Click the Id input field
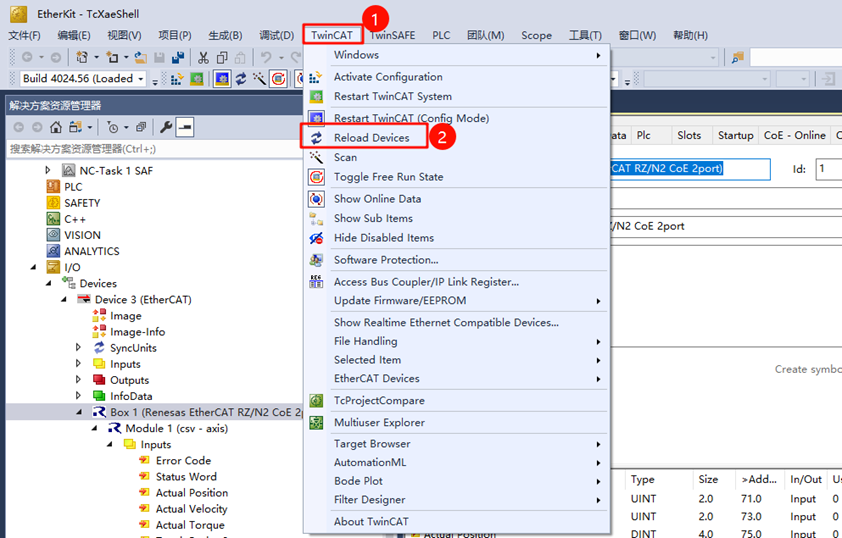The image size is (842, 538). pos(829,169)
